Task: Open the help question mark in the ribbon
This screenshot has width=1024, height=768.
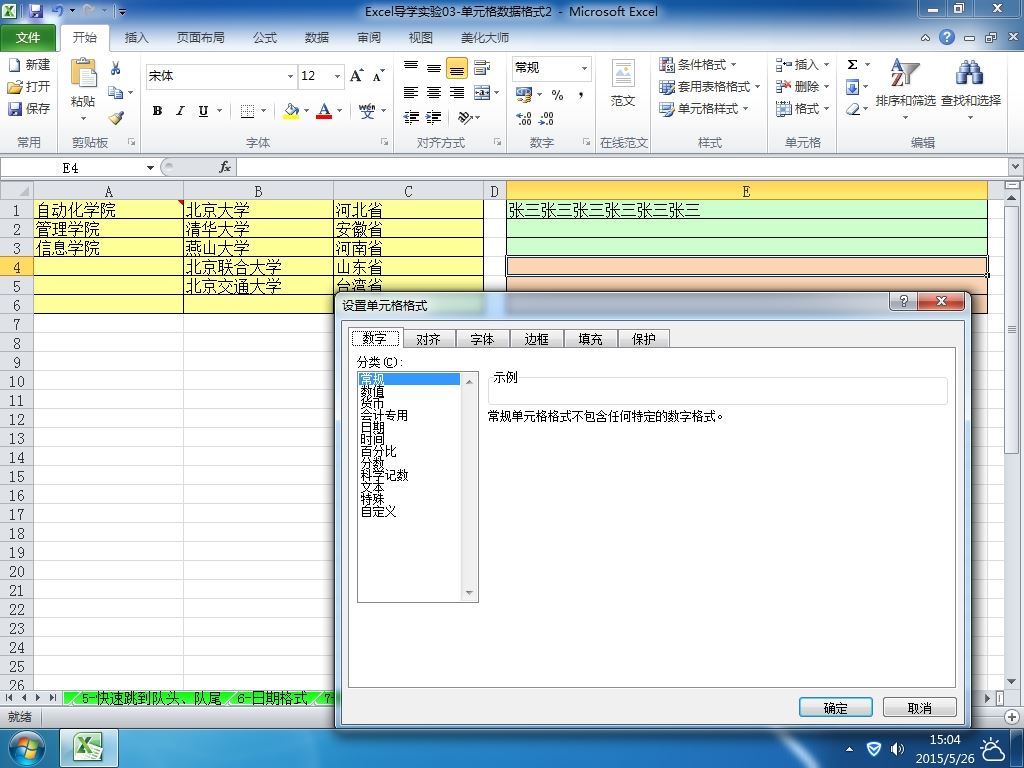Action: [x=947, y=37]
